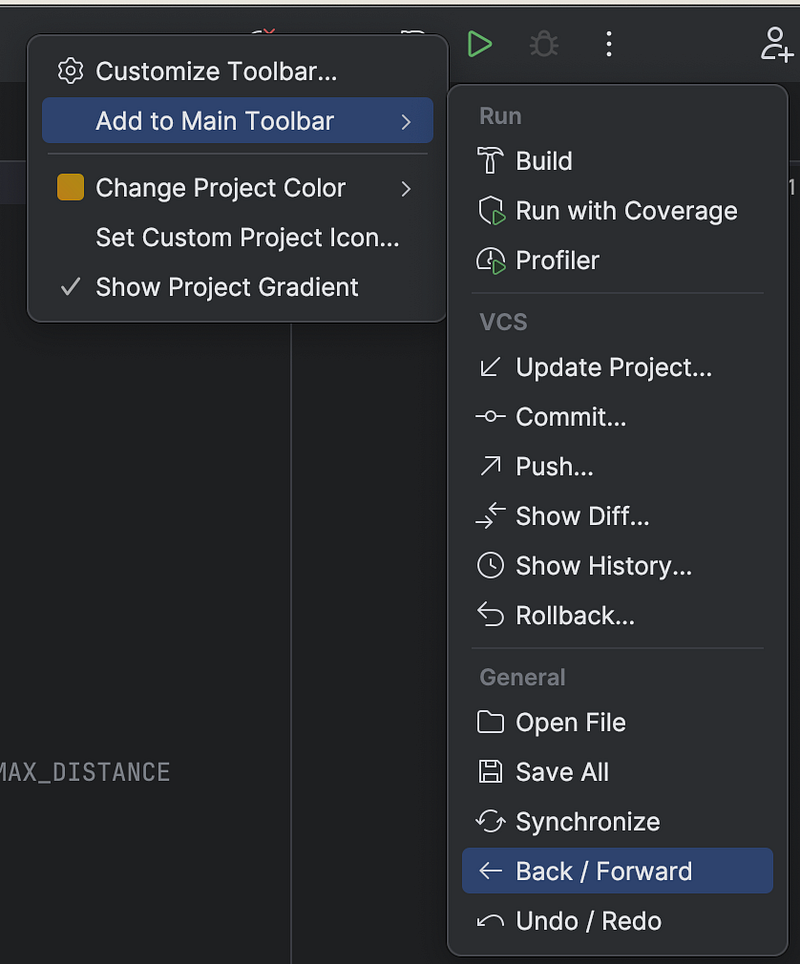
Task: Open the Debug tool from the toolbar
Action: click(x=543, y=43)
